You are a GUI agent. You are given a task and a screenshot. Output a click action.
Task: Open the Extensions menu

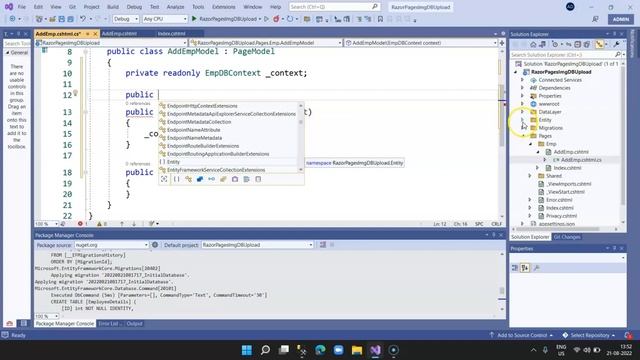pyautogui.click(x=224, y=7)
